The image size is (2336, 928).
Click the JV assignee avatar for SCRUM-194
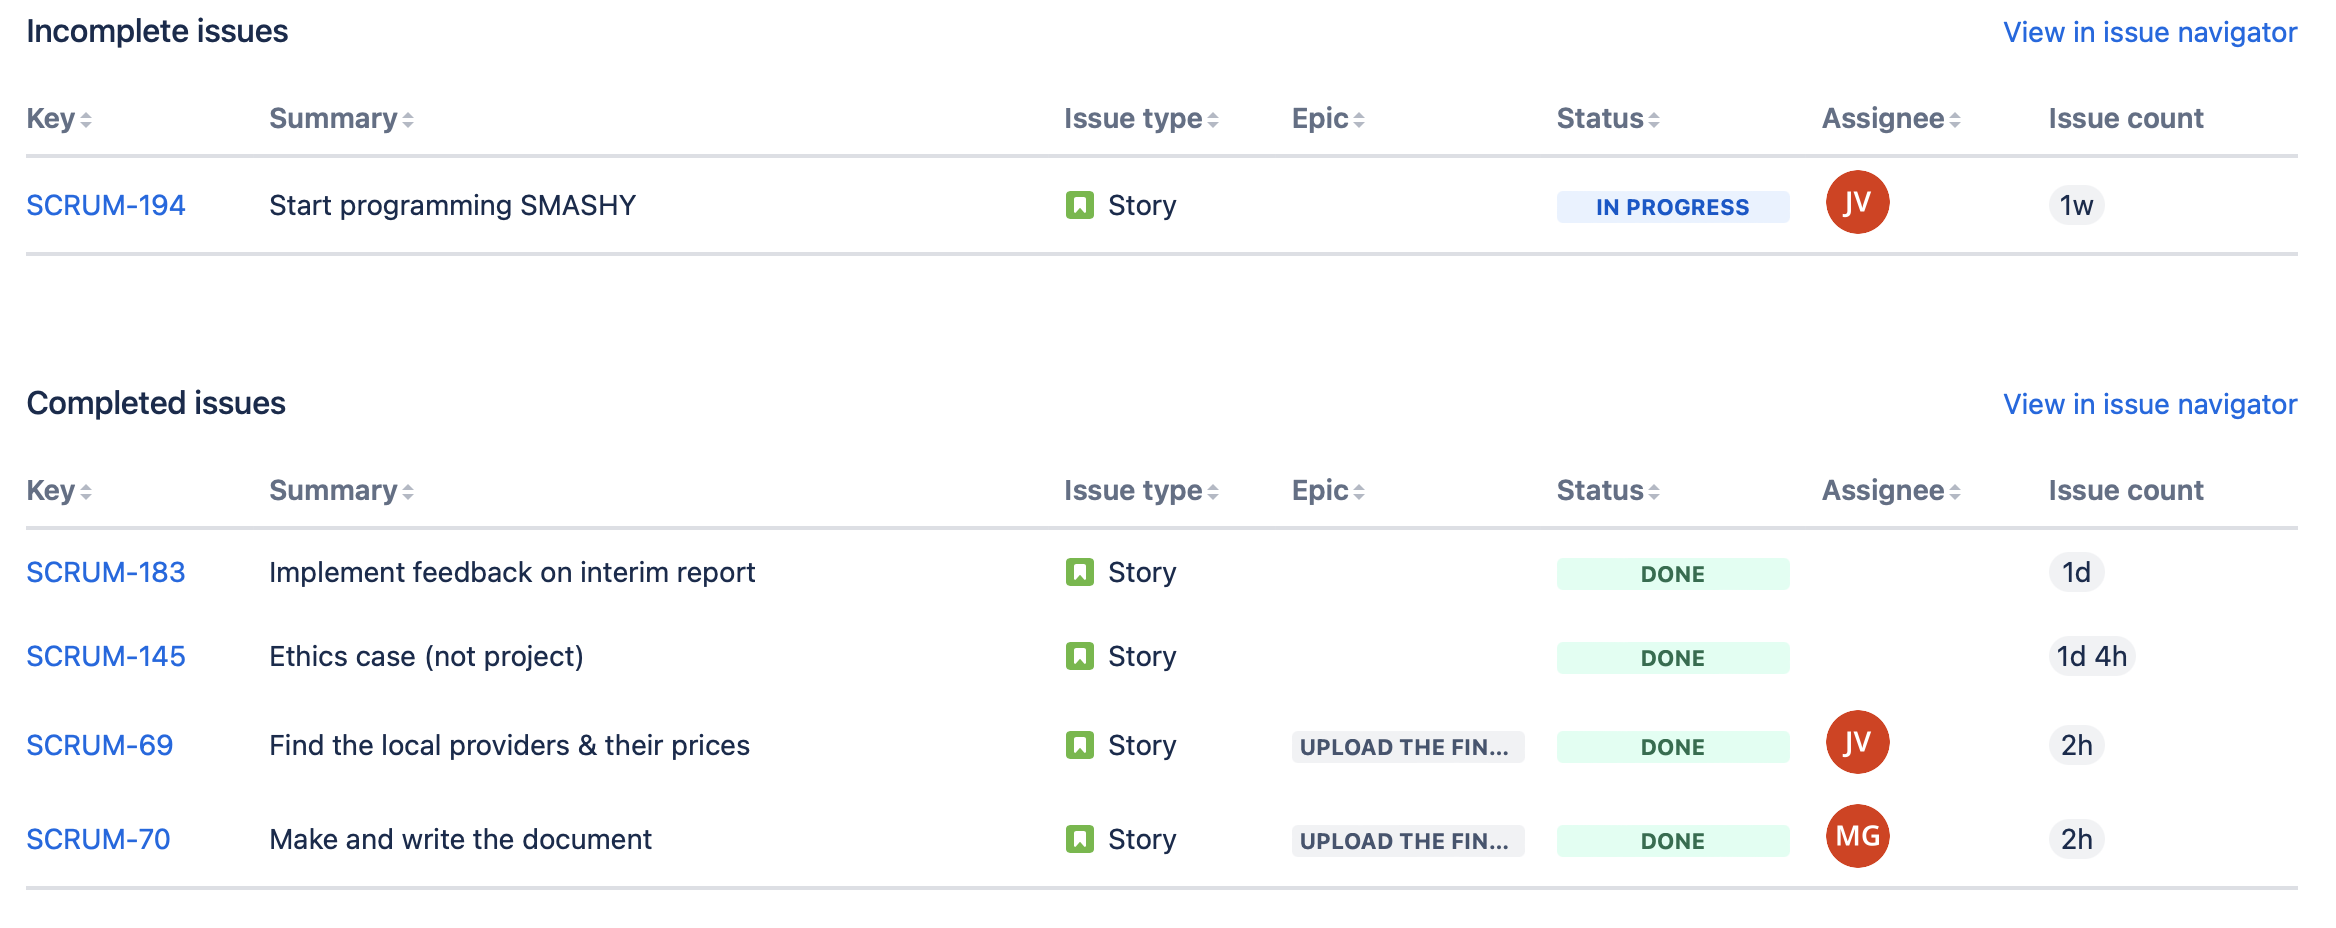[1857, 202]
